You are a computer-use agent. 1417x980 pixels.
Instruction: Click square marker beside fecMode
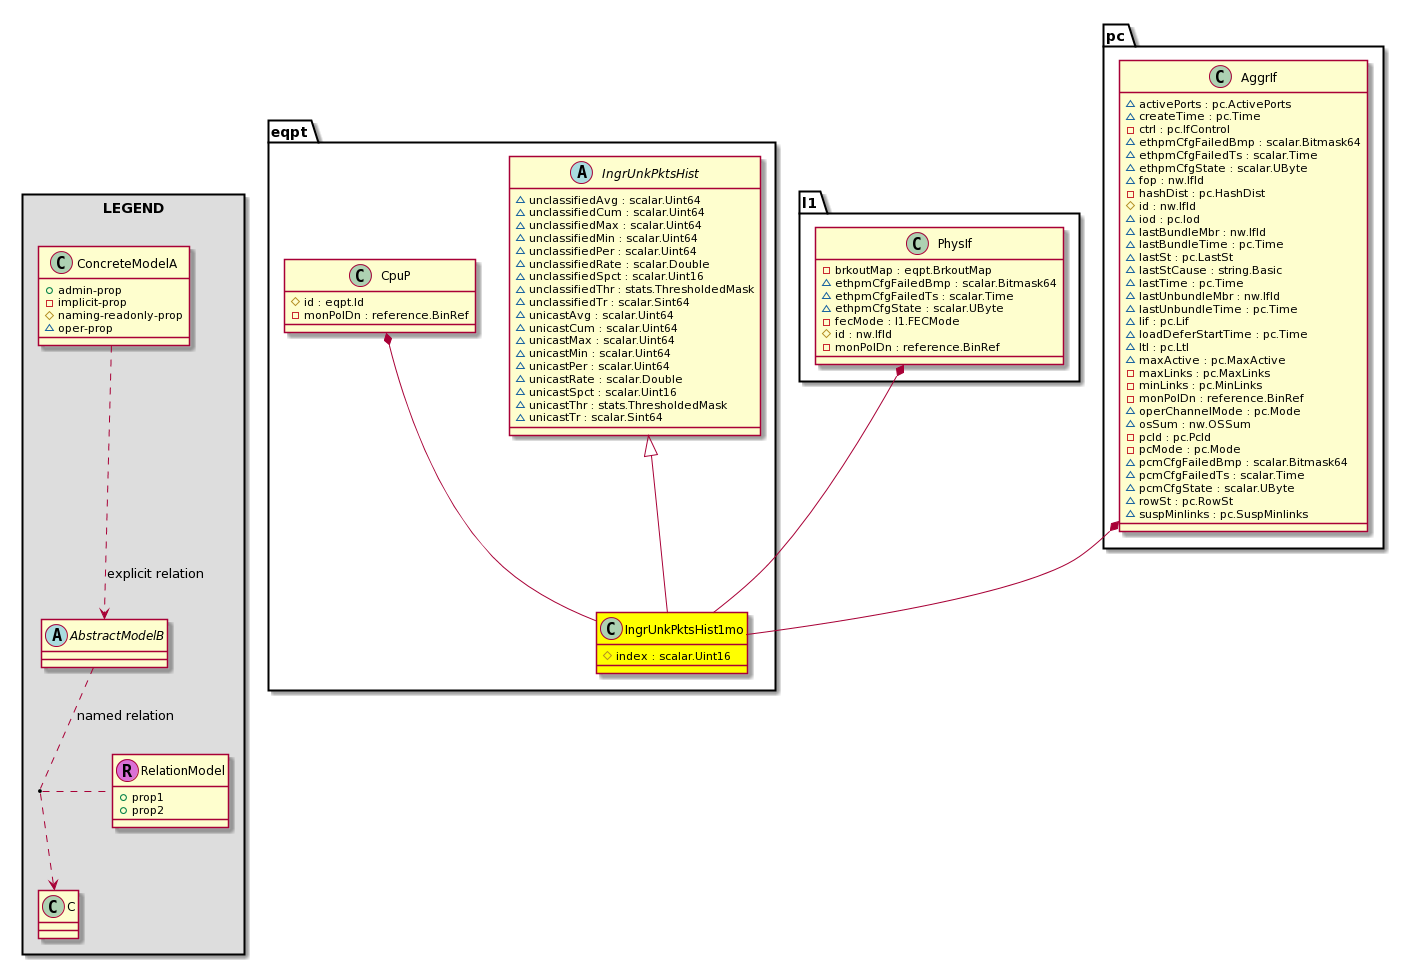tap(826, 321)
